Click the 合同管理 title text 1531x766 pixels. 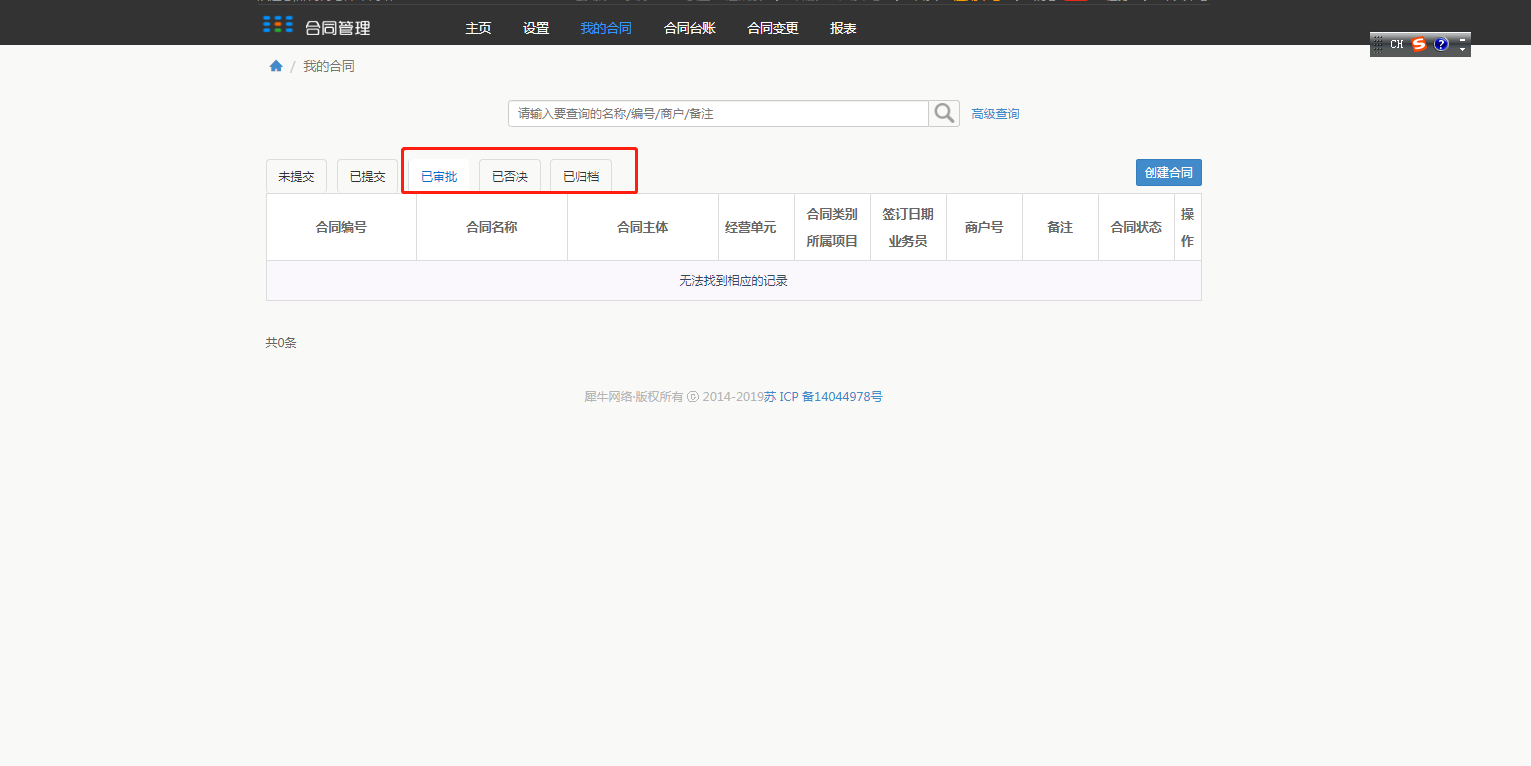pos(338,28)
